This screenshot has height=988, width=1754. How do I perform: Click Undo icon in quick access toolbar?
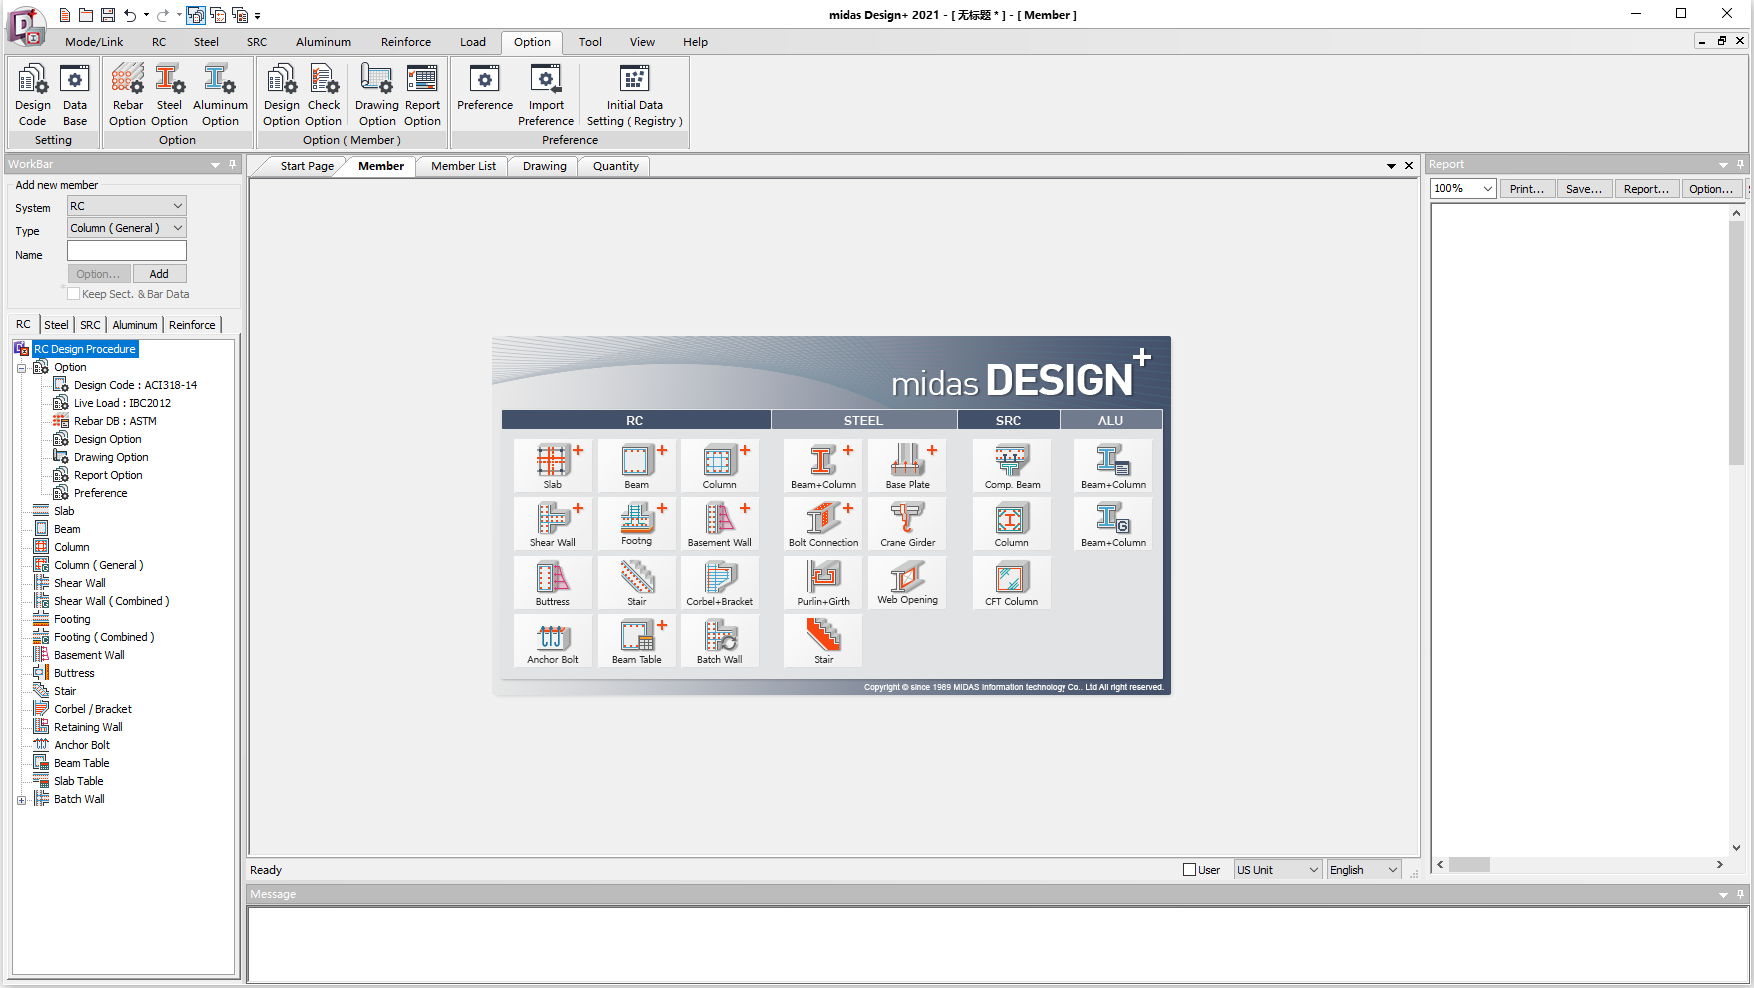pyautogui.click(x=130, y=15)
